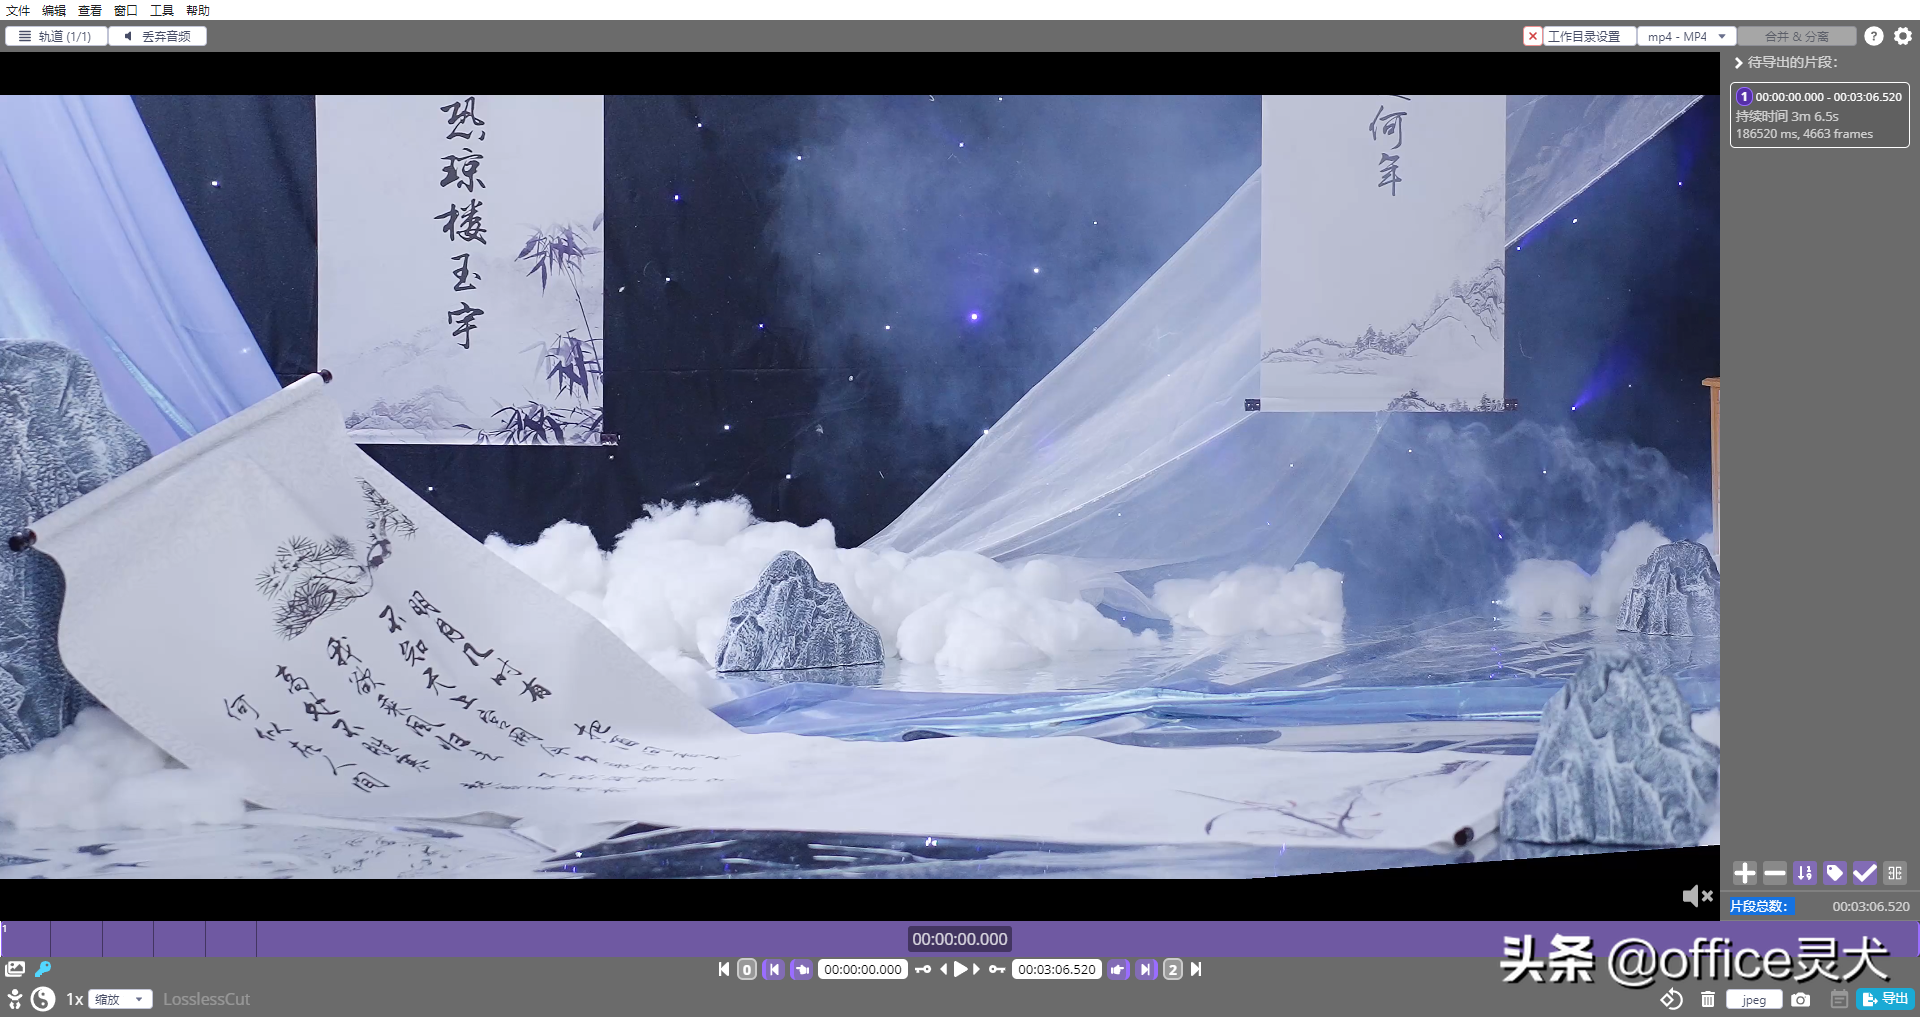Toggle simple mode baby icon
This screenshot has height=1017, width=1920.
coord(14,999)
